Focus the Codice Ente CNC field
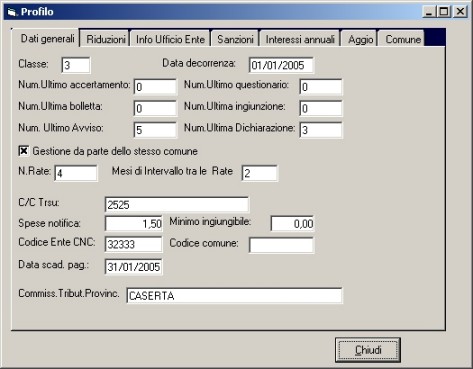Screen dimensions: 473x369 point(133,244)
